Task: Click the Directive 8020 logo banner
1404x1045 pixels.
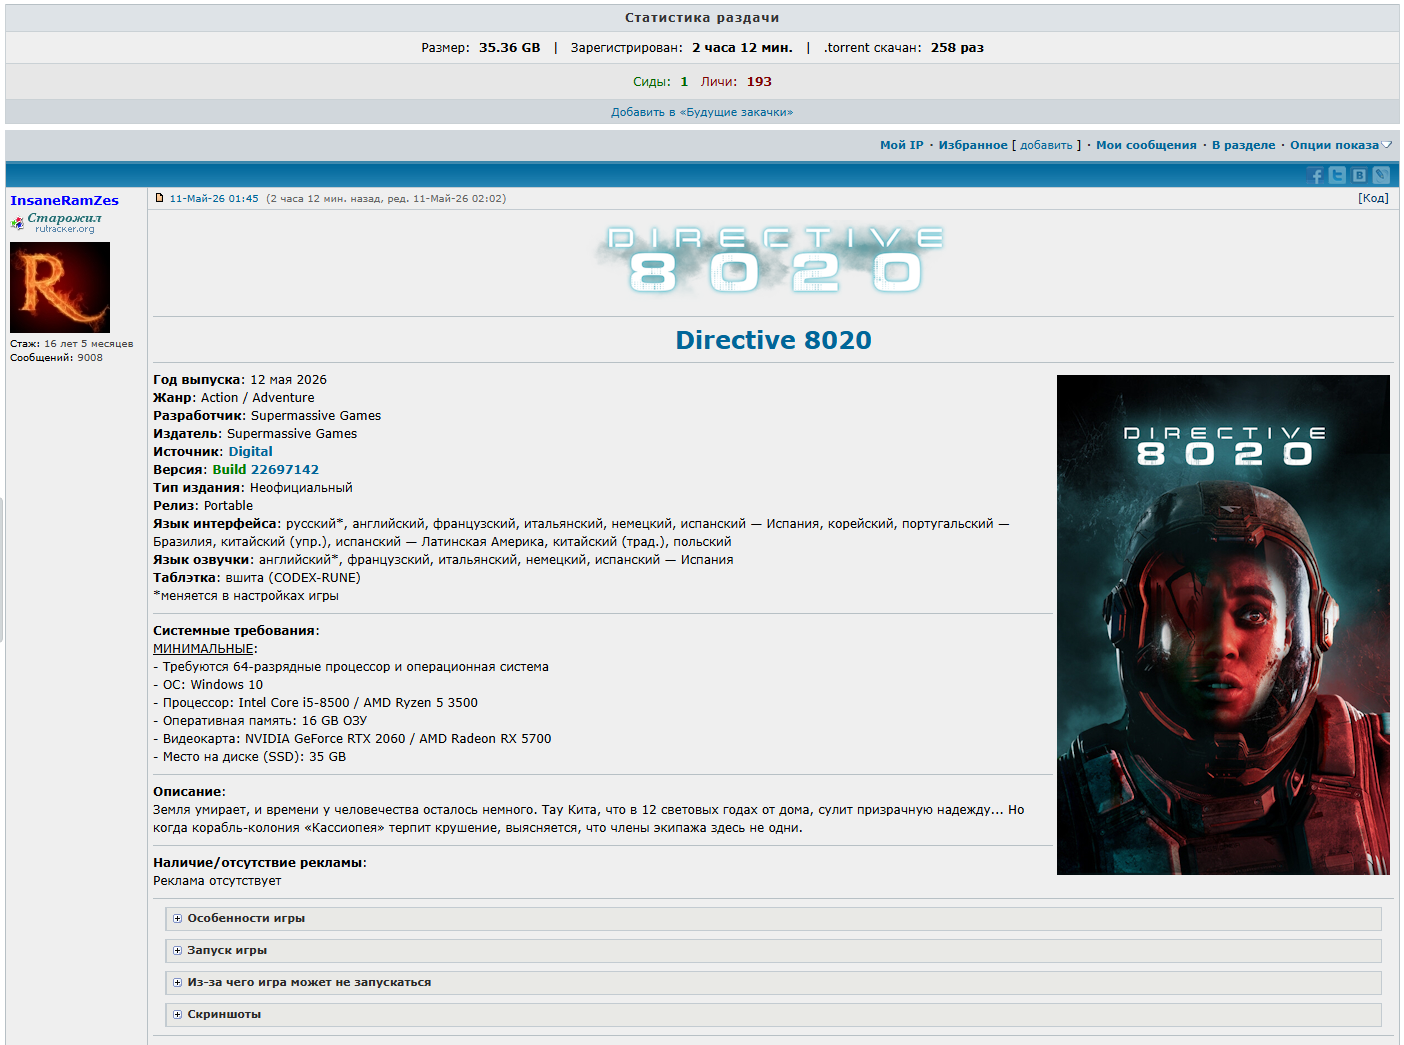Action: (x=773, y=260)
